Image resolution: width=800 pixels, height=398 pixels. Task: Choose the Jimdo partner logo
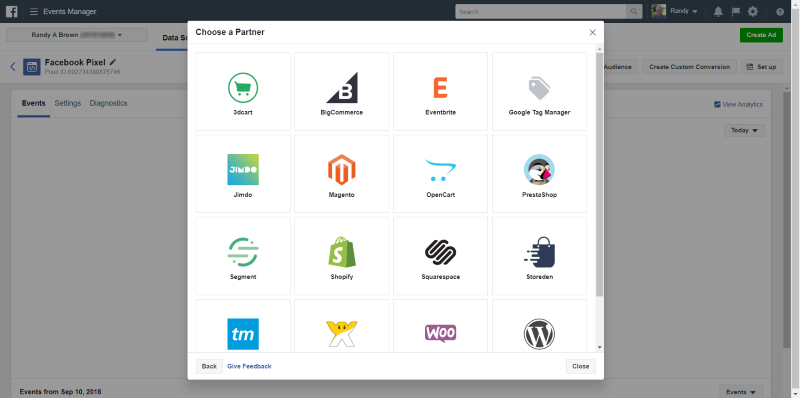pos(243,169)
